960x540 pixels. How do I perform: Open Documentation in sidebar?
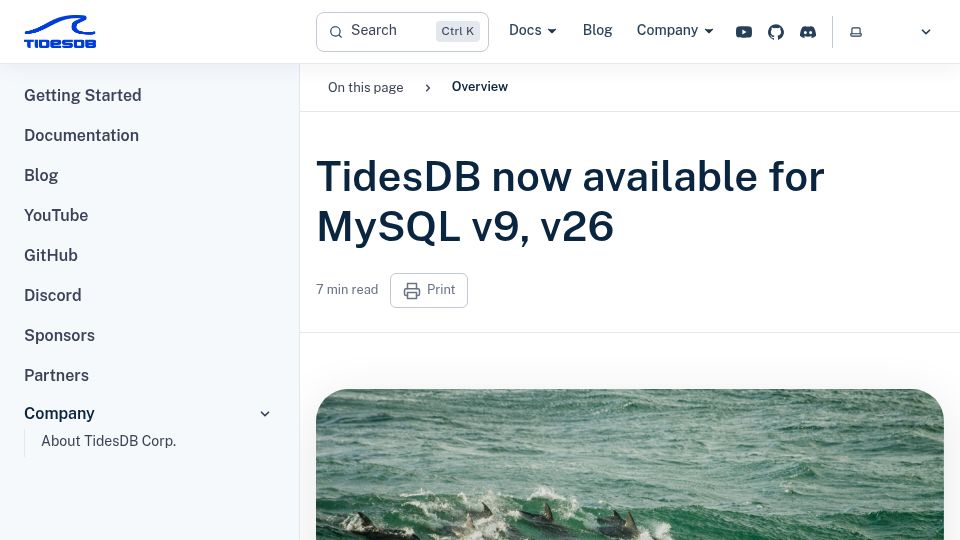coord(81,135)
